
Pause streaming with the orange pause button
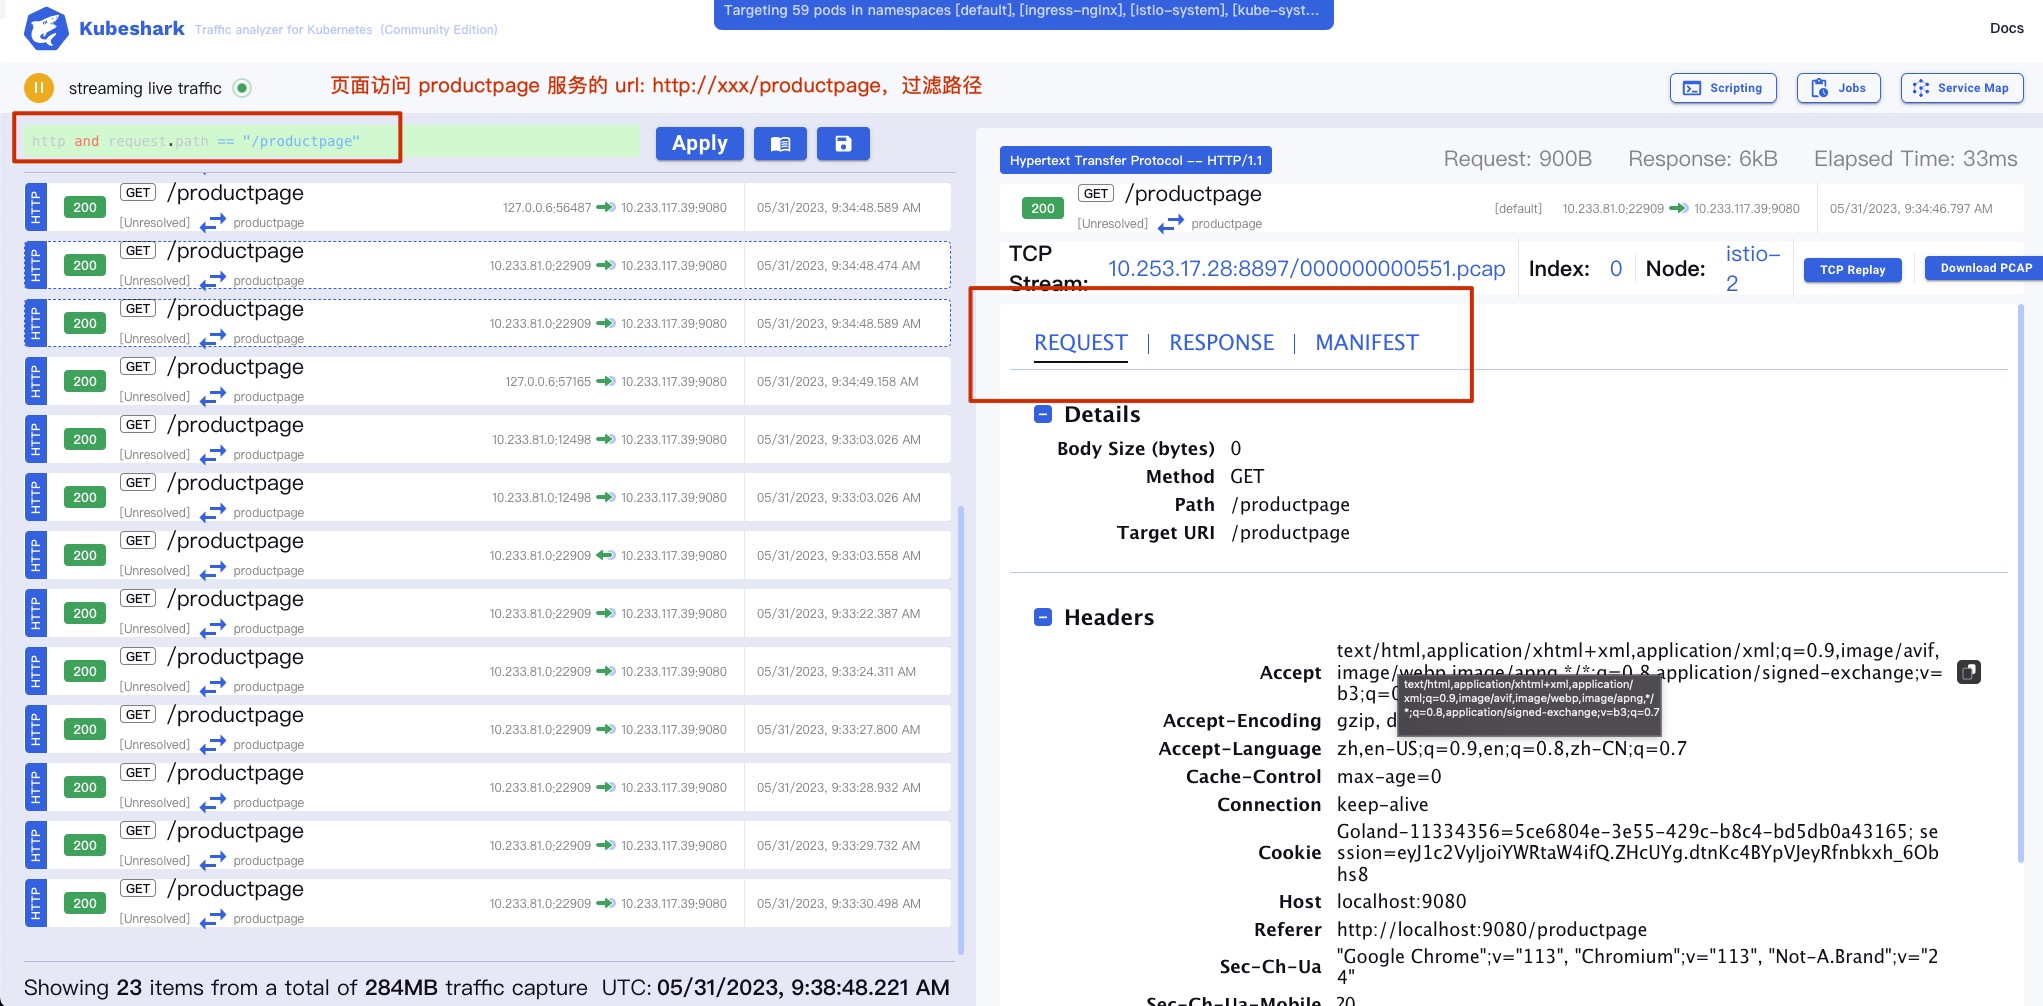39,88
